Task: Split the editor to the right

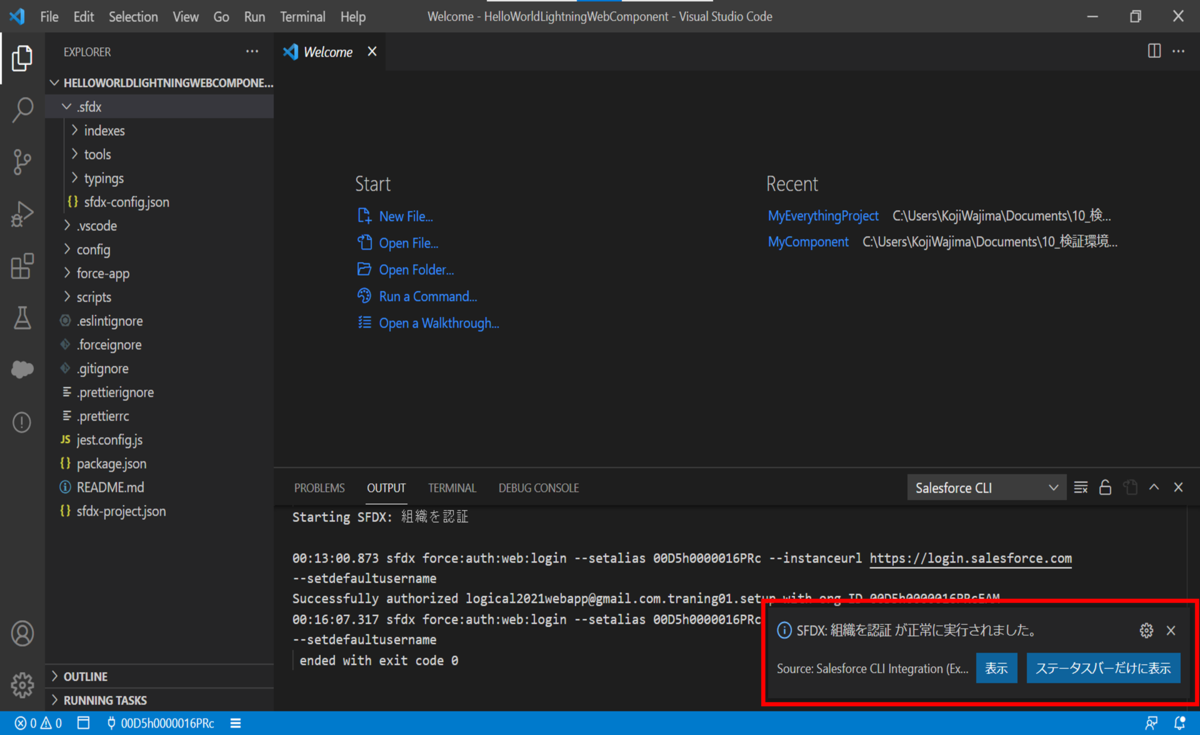Action: [1154, 51]
